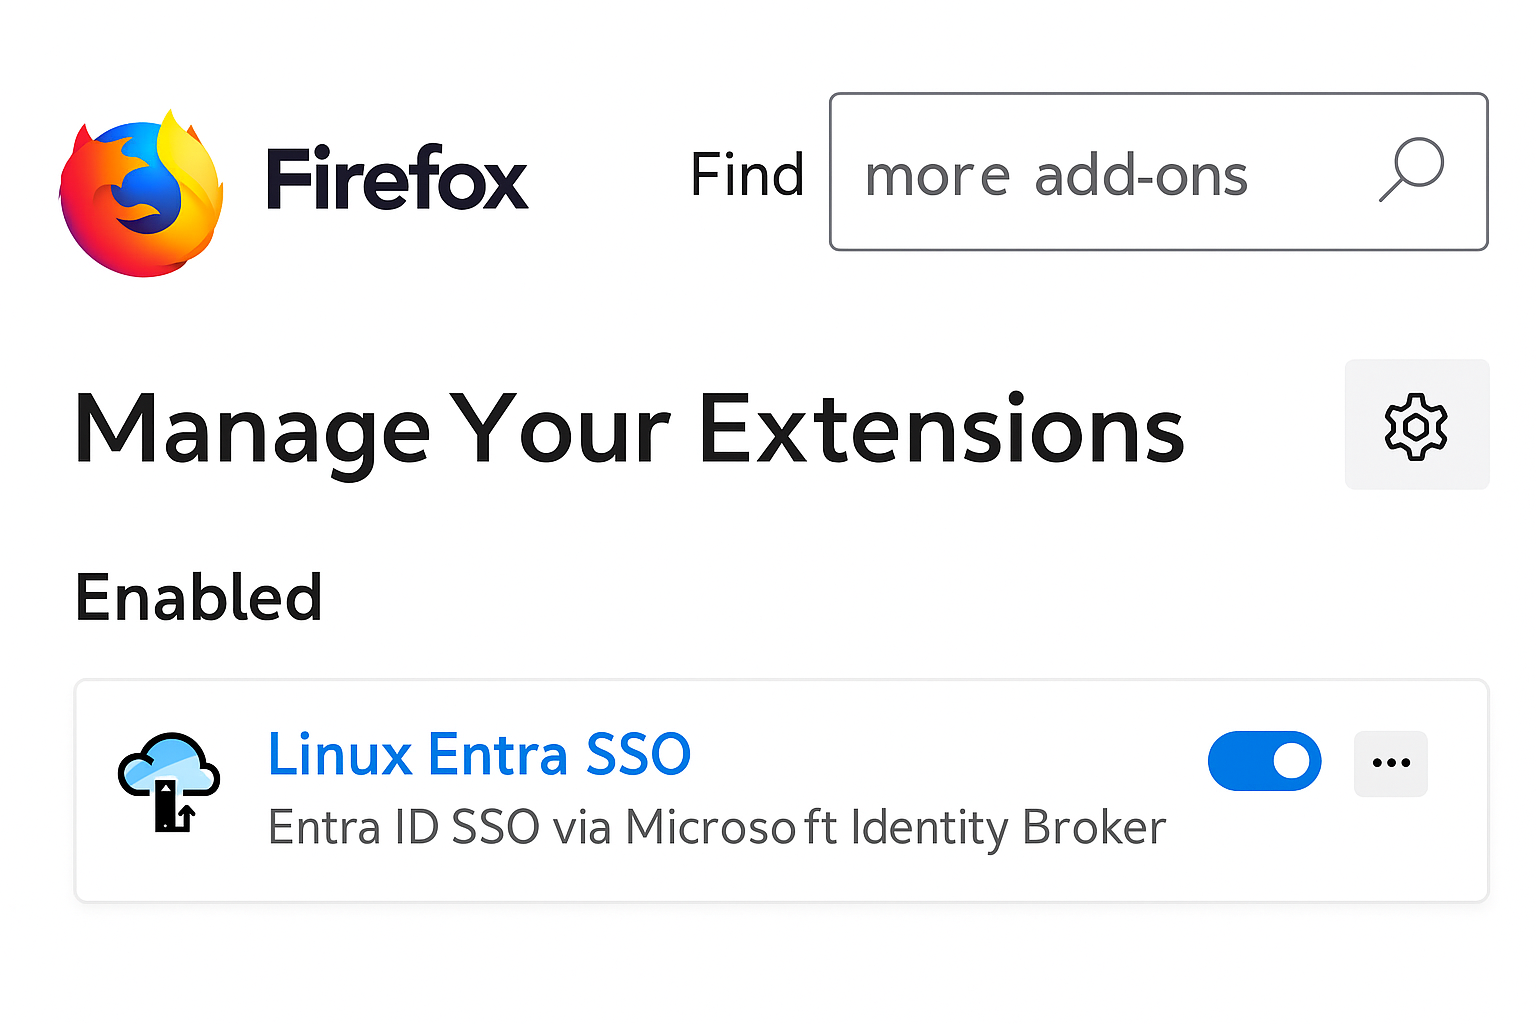Switch the blue enable toggle for the extension
The image size is (1536, 1024).
(1264, 761)
